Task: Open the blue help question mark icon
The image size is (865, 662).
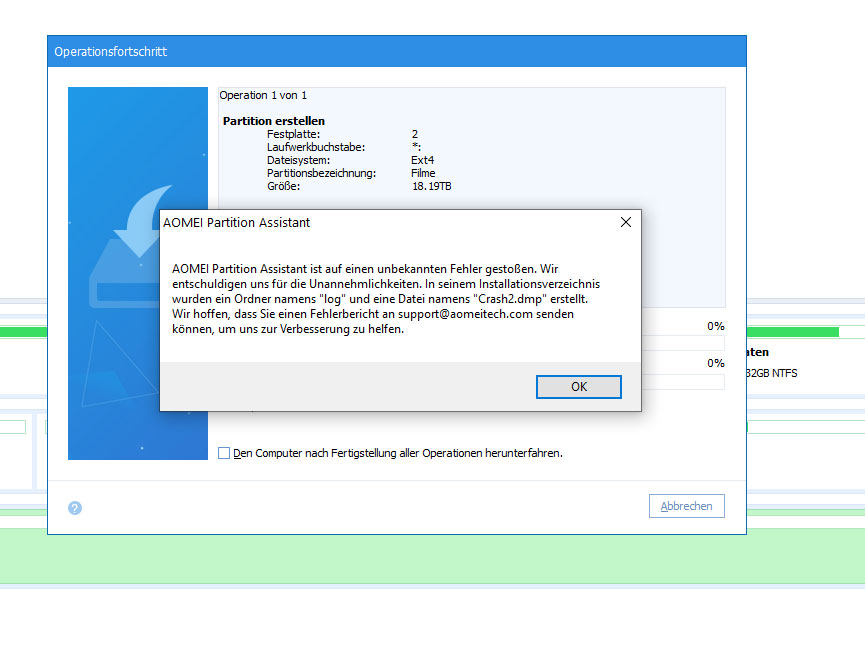Action: (x=75, y=508)
